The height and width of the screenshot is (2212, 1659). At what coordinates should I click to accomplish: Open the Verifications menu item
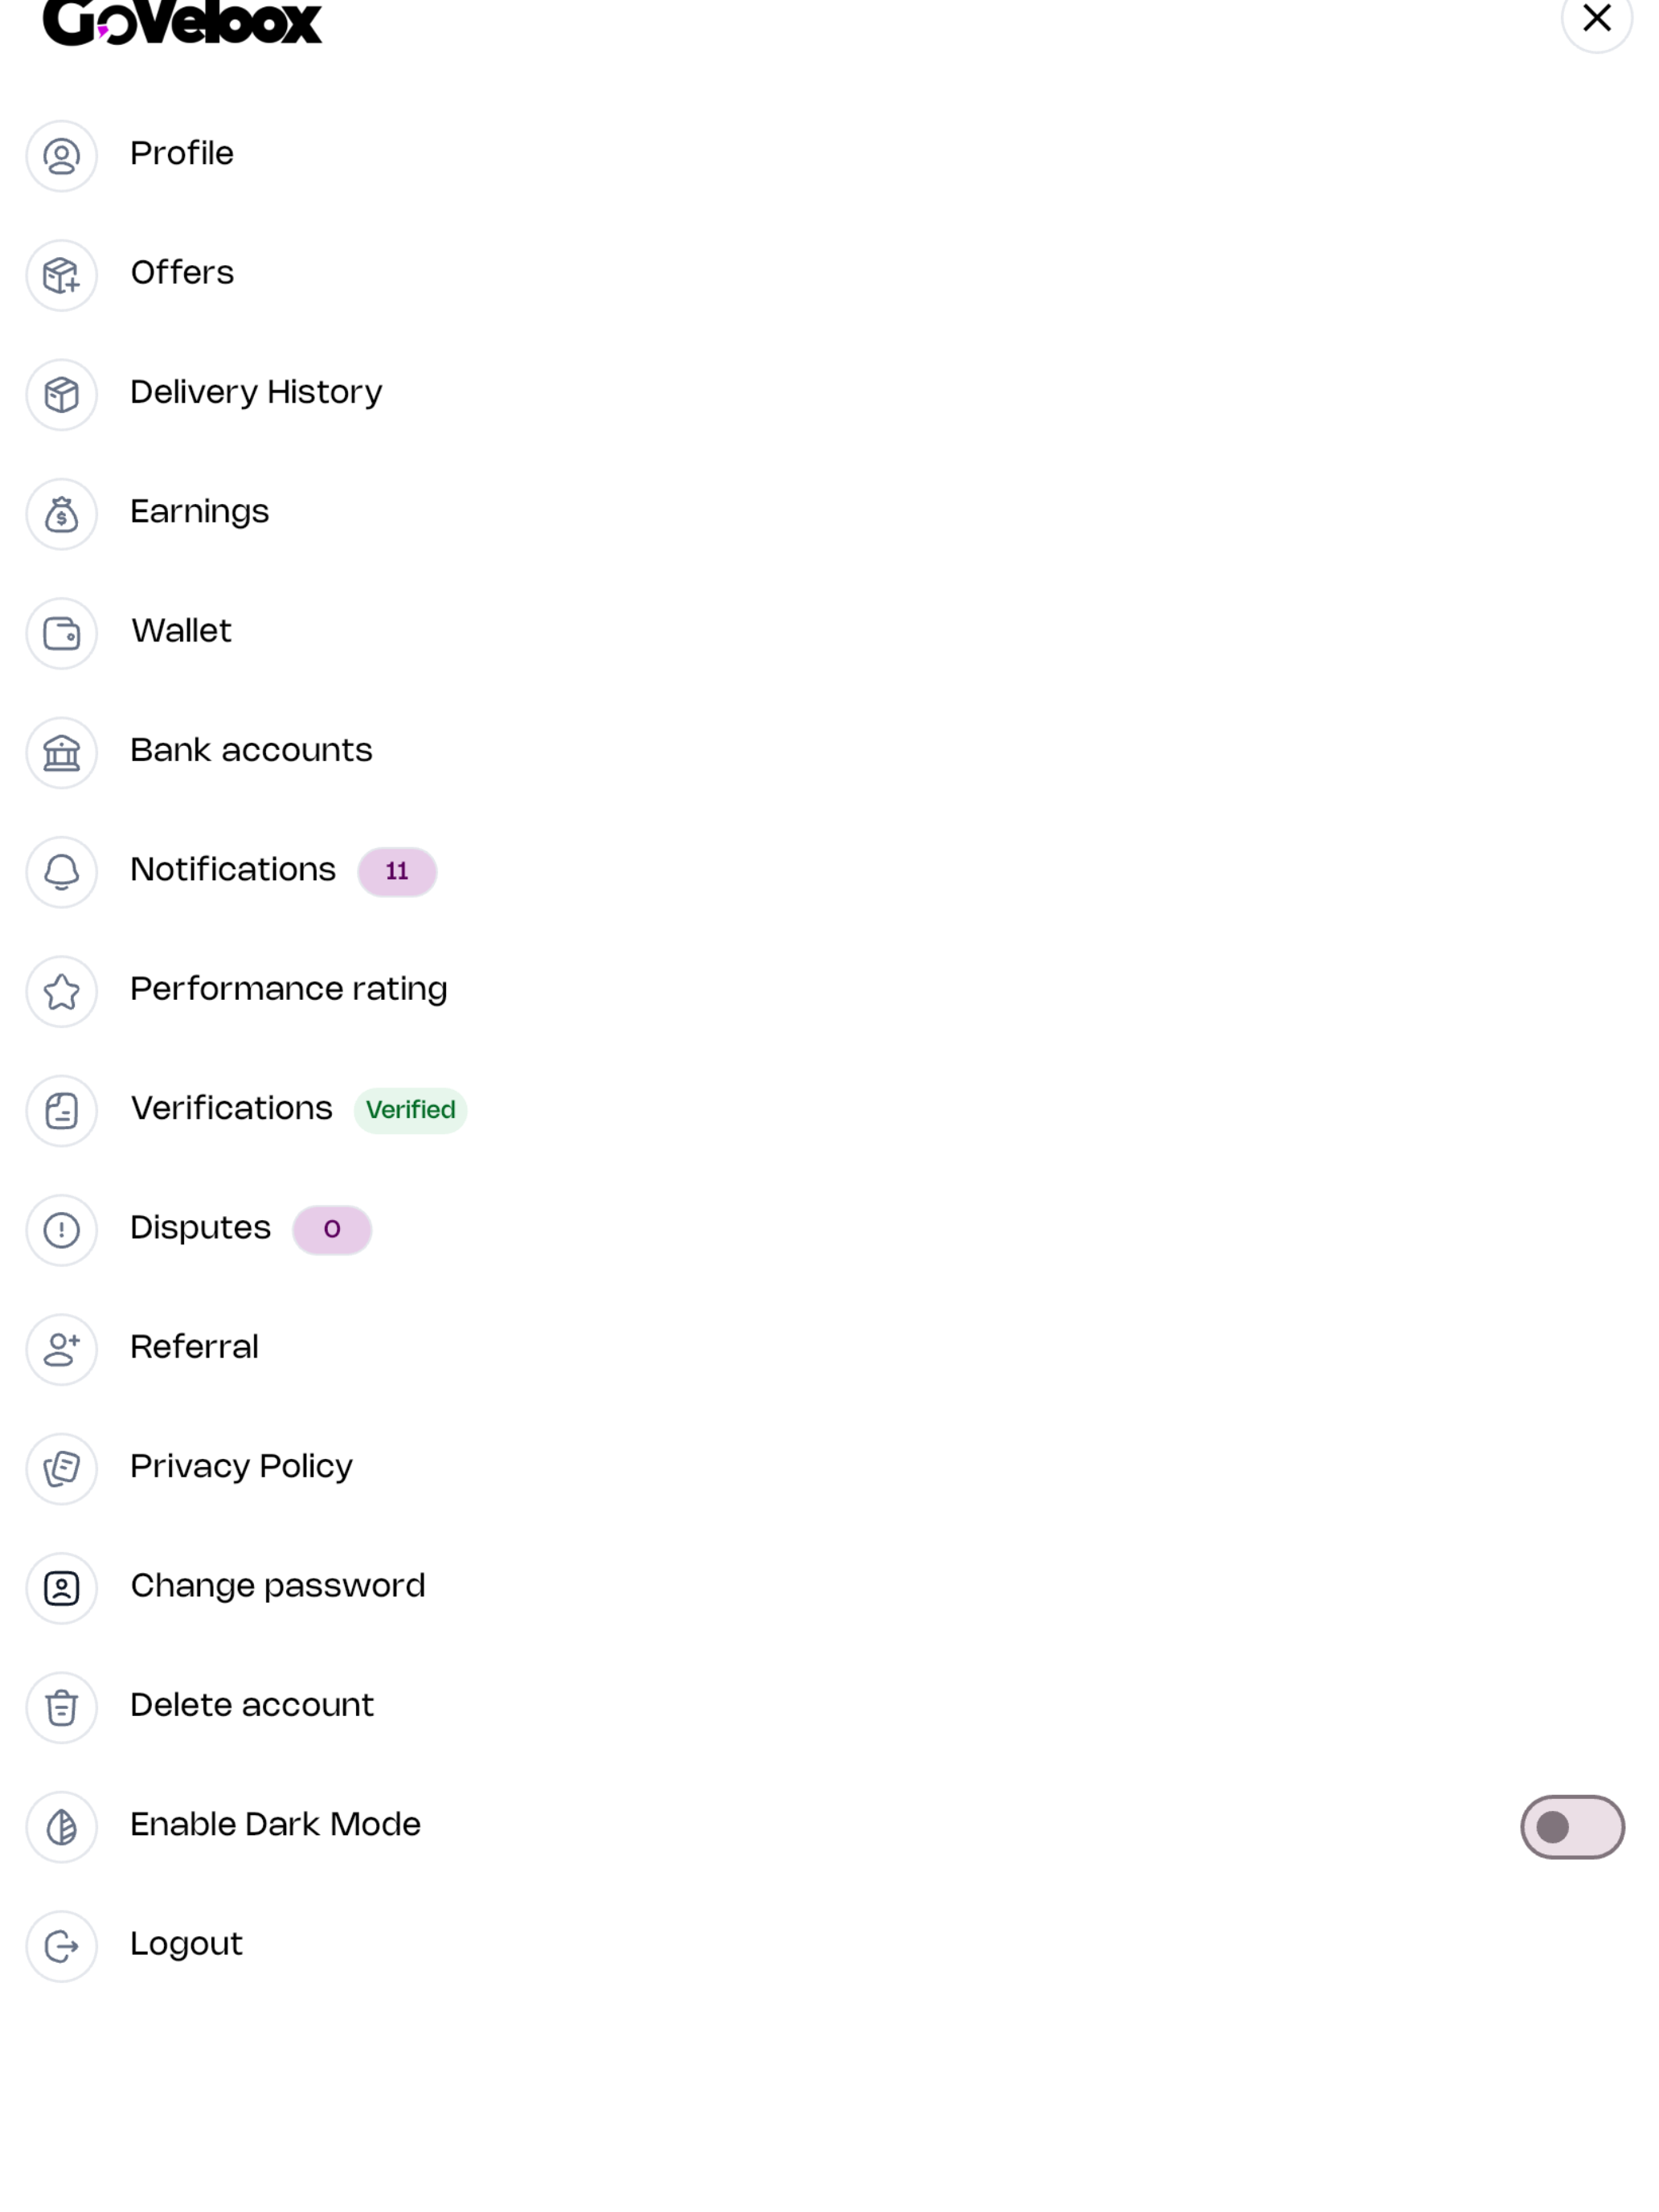pos(231,1109)
